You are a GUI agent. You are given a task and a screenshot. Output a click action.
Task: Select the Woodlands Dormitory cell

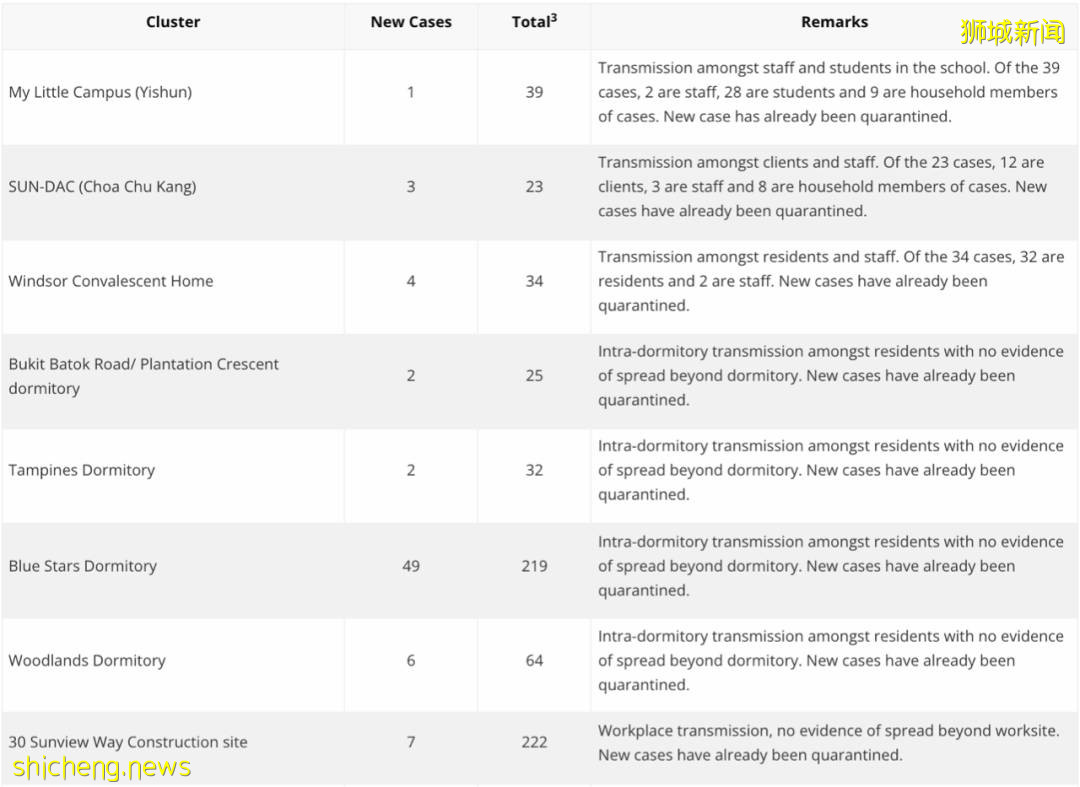click(x=87, y=660)
